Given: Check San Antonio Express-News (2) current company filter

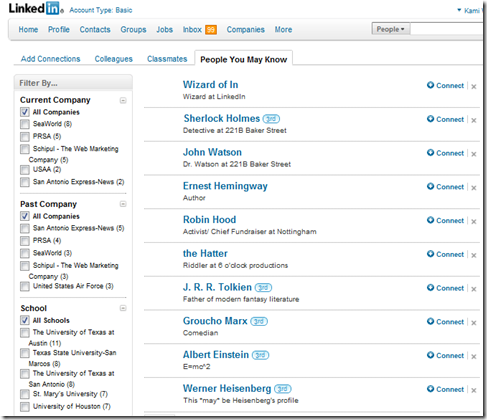Looking at the screenshot, I should [x=25, y=182].
